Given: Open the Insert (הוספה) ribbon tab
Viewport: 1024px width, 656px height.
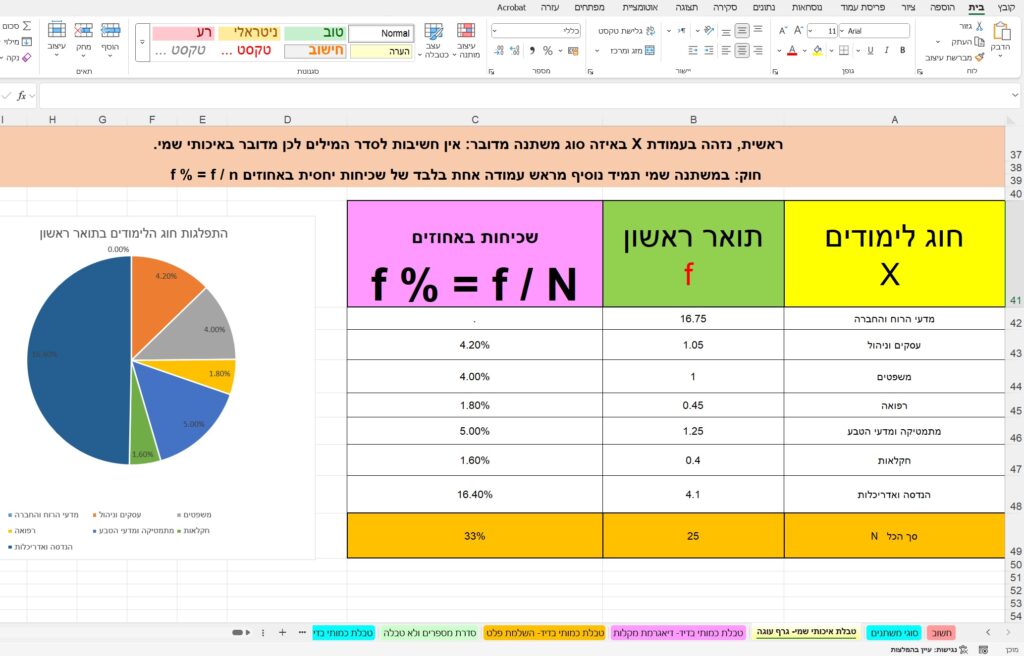Looking at the screenshot, I should 942,7.
